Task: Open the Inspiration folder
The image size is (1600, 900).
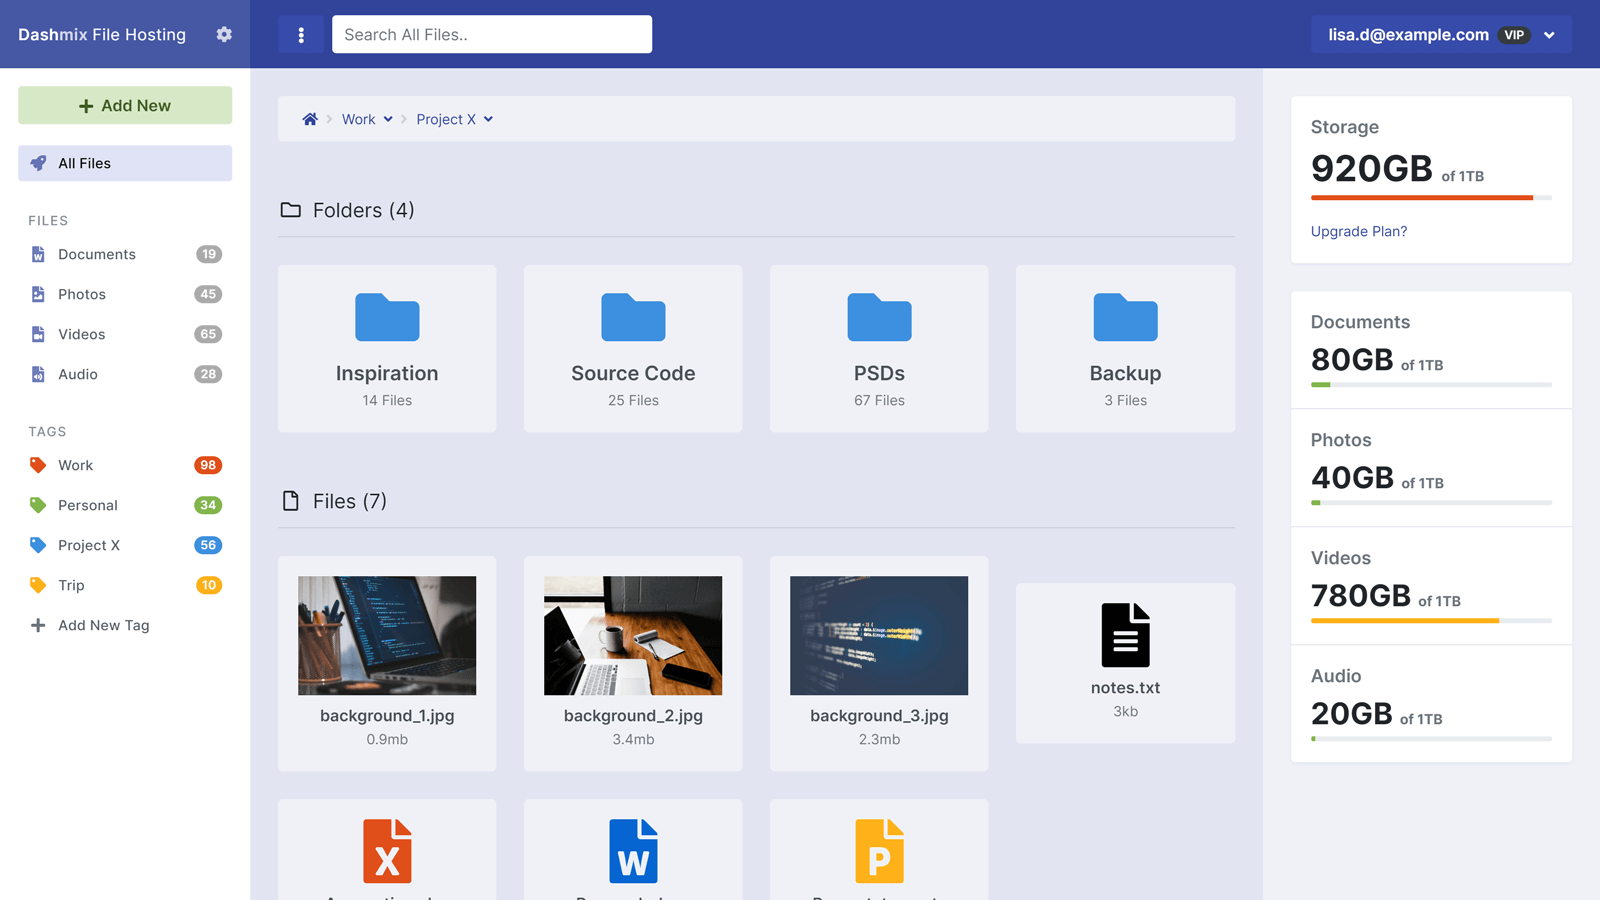Action: [x=387, y=348]
